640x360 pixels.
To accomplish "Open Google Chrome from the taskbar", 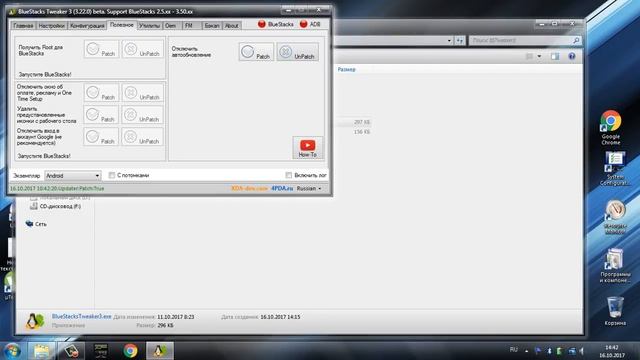I will (131, 351).
